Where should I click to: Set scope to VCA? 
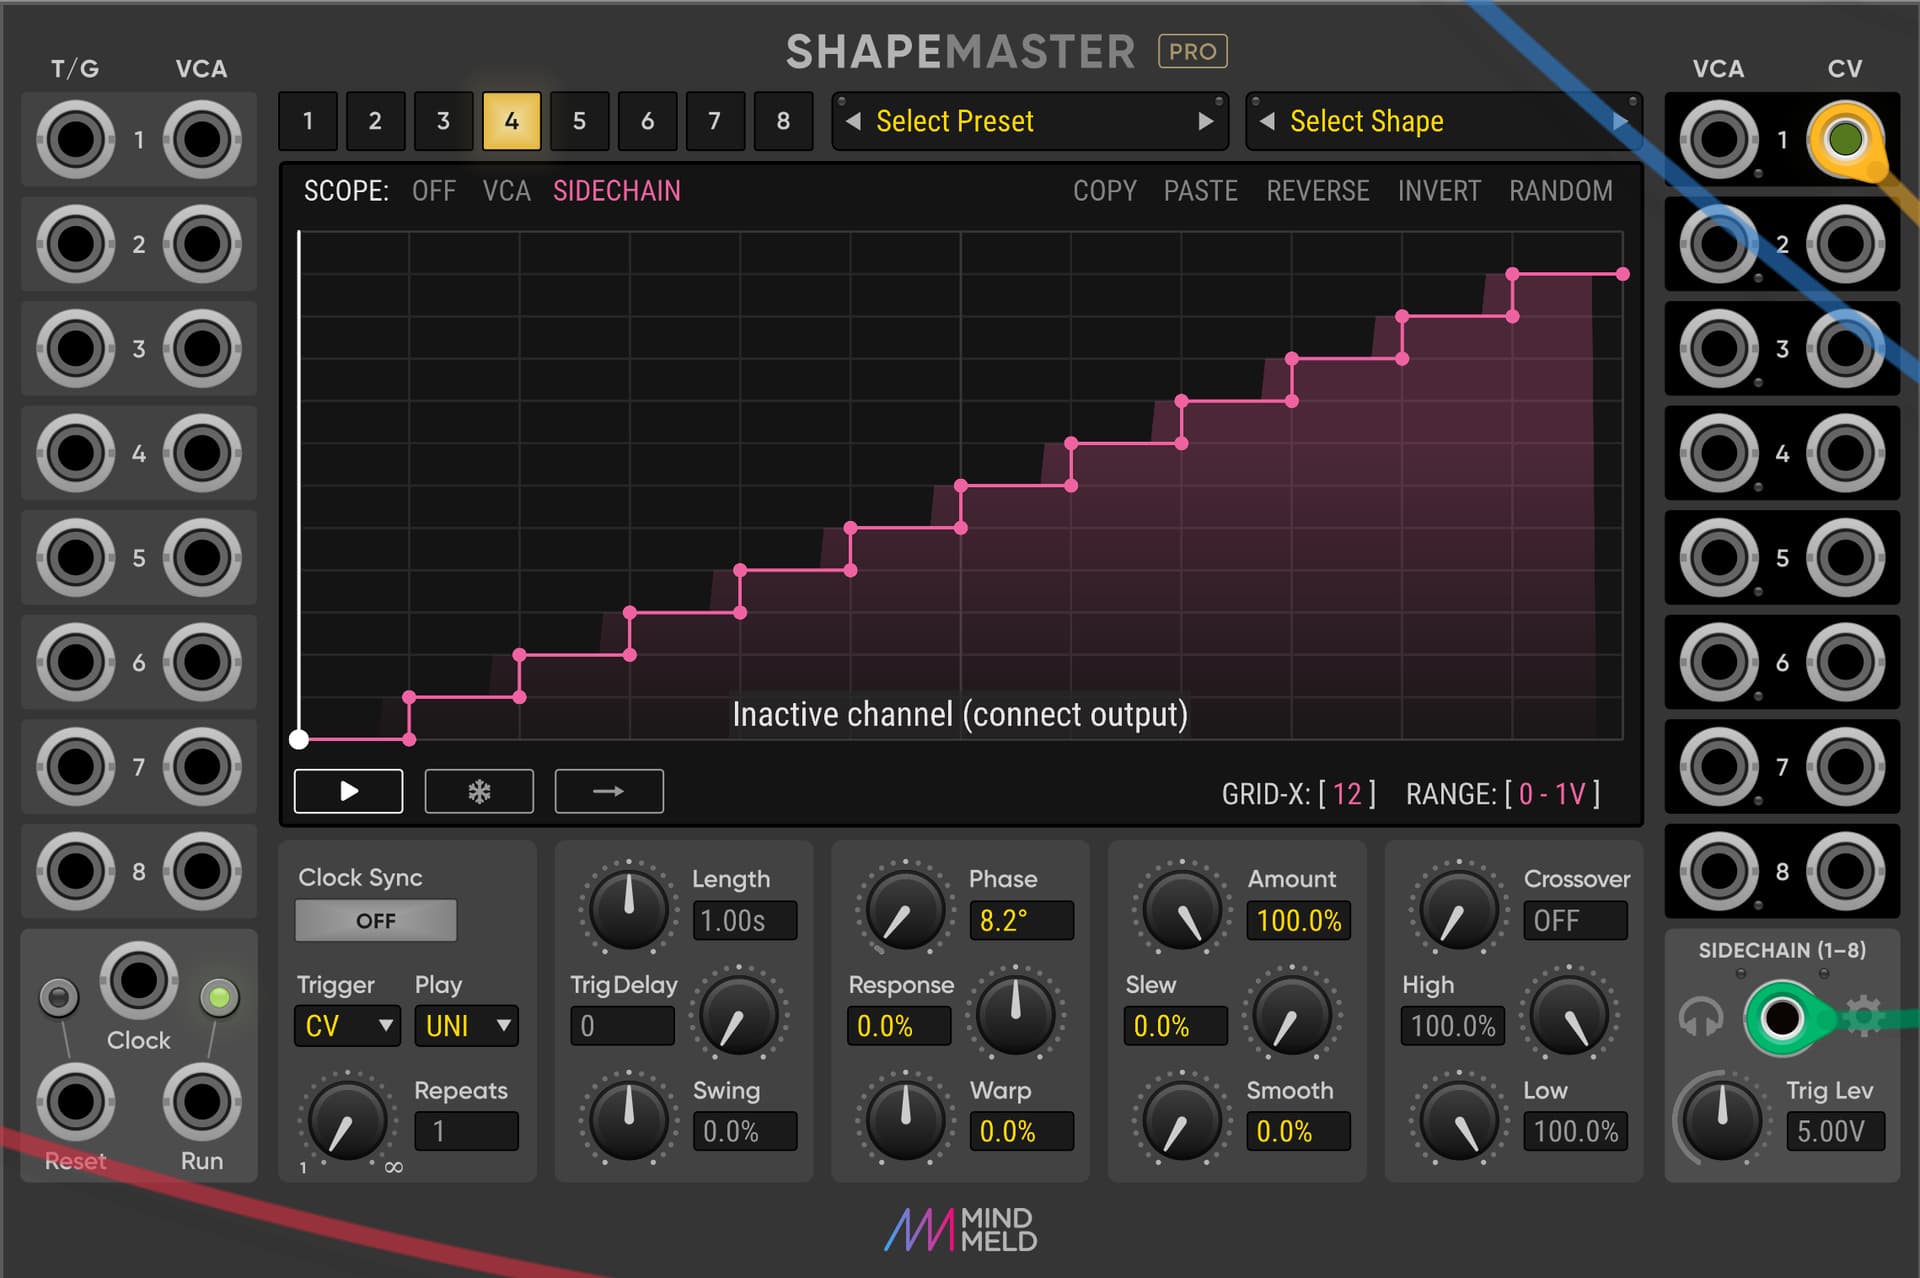pos(506,191)
